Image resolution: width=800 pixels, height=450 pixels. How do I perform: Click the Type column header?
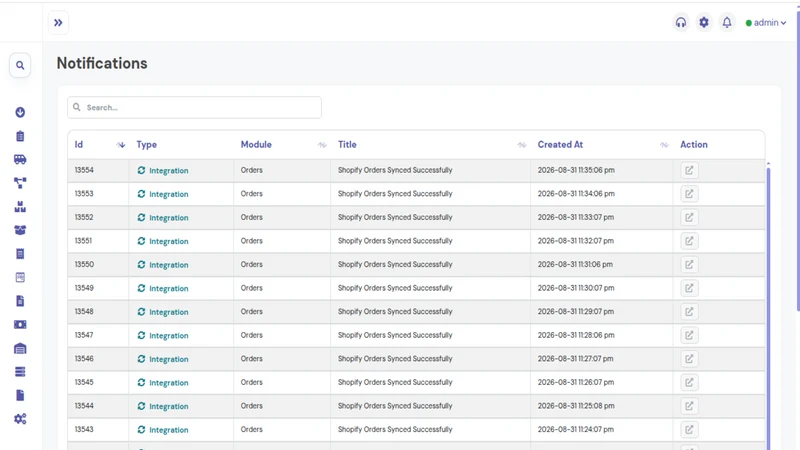coord(146,145)
